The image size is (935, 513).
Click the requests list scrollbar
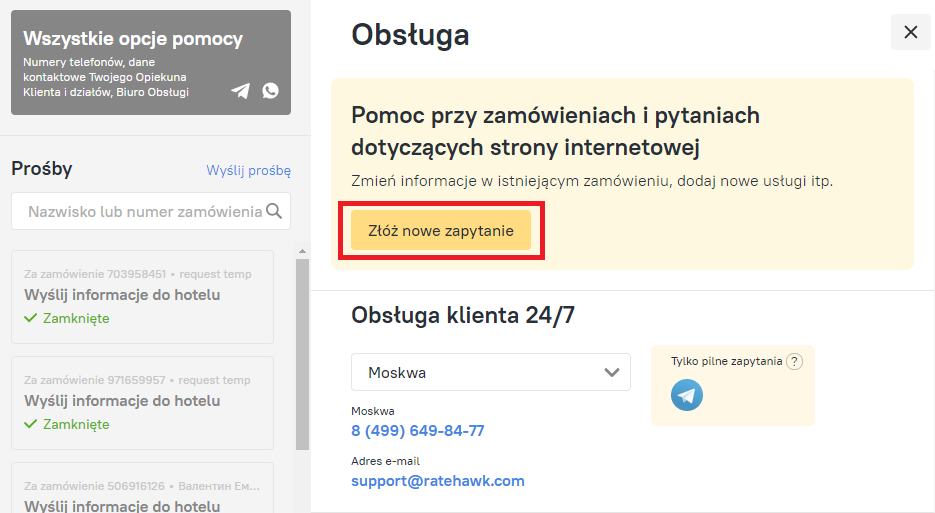coord(302,350)
